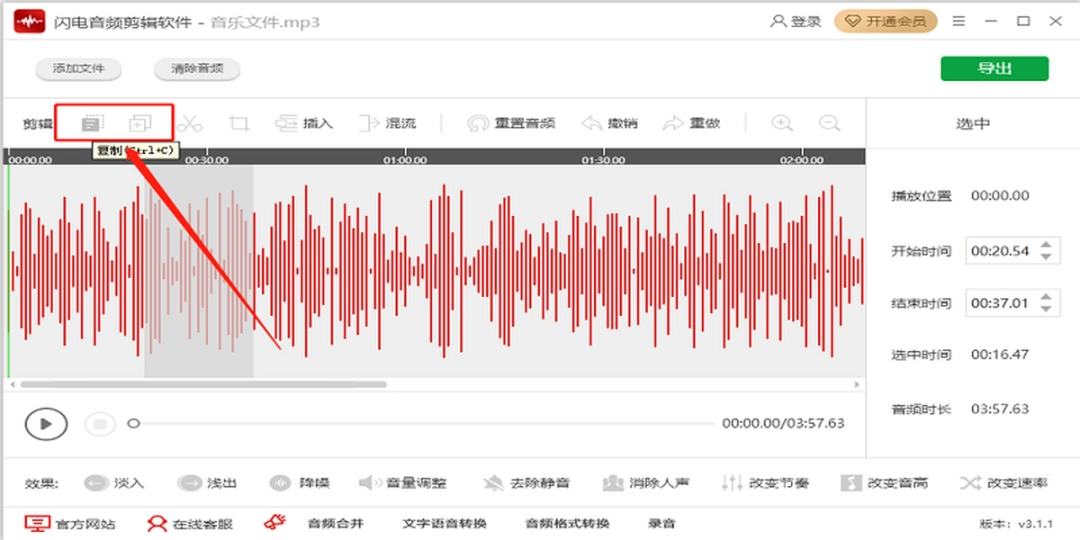Viewport: 1080px width, 540px height.
Task: Open 改变速率 speed change effect
Action: coord(1004,483)
